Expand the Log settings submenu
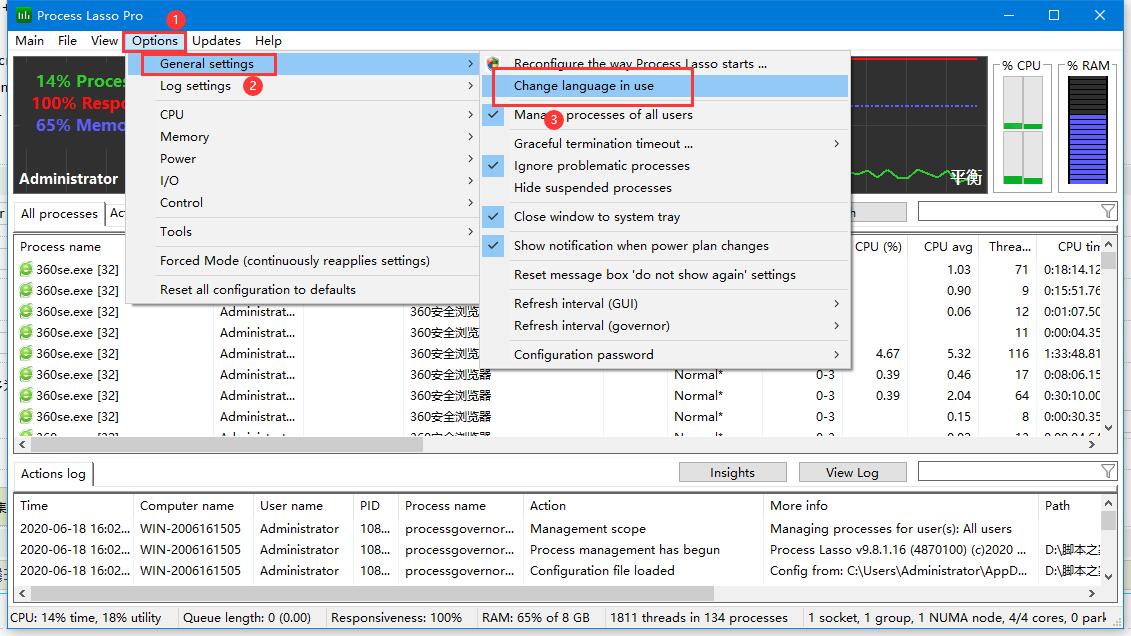Screen dimensions: 1131x636 (x=302, y=86)
